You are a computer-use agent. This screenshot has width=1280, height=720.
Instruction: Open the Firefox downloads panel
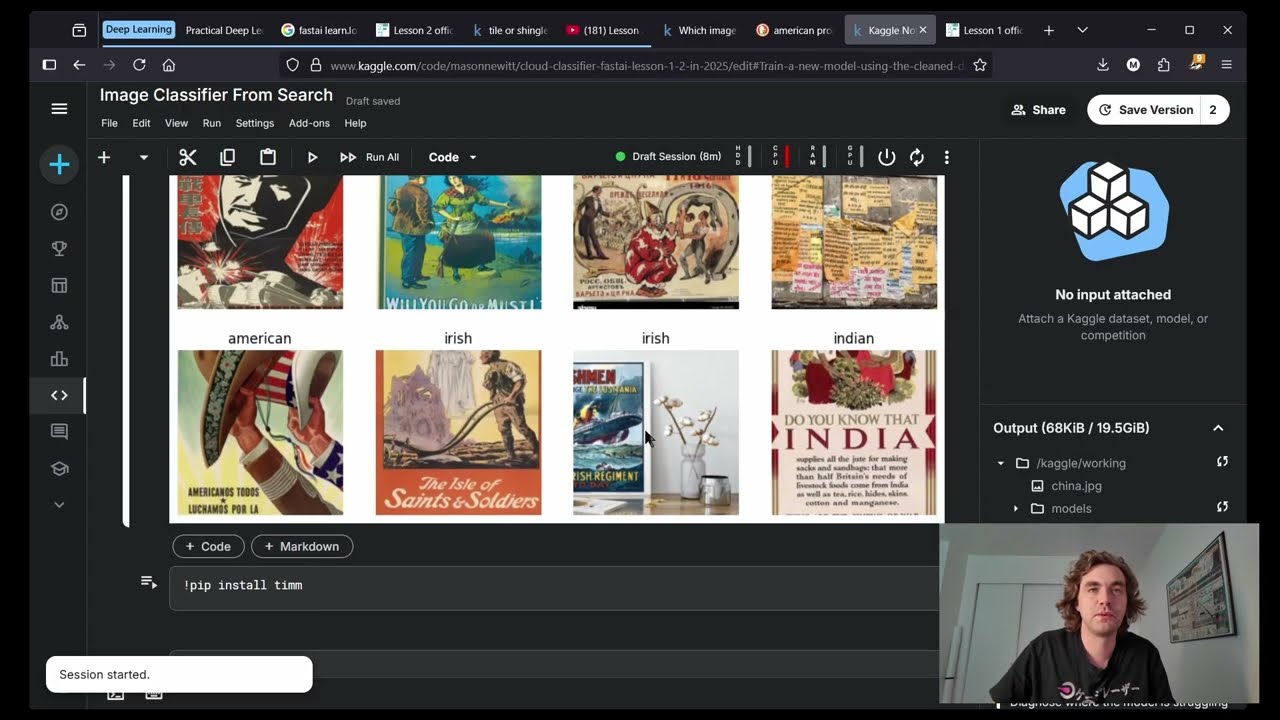[x=1103, y=65]
